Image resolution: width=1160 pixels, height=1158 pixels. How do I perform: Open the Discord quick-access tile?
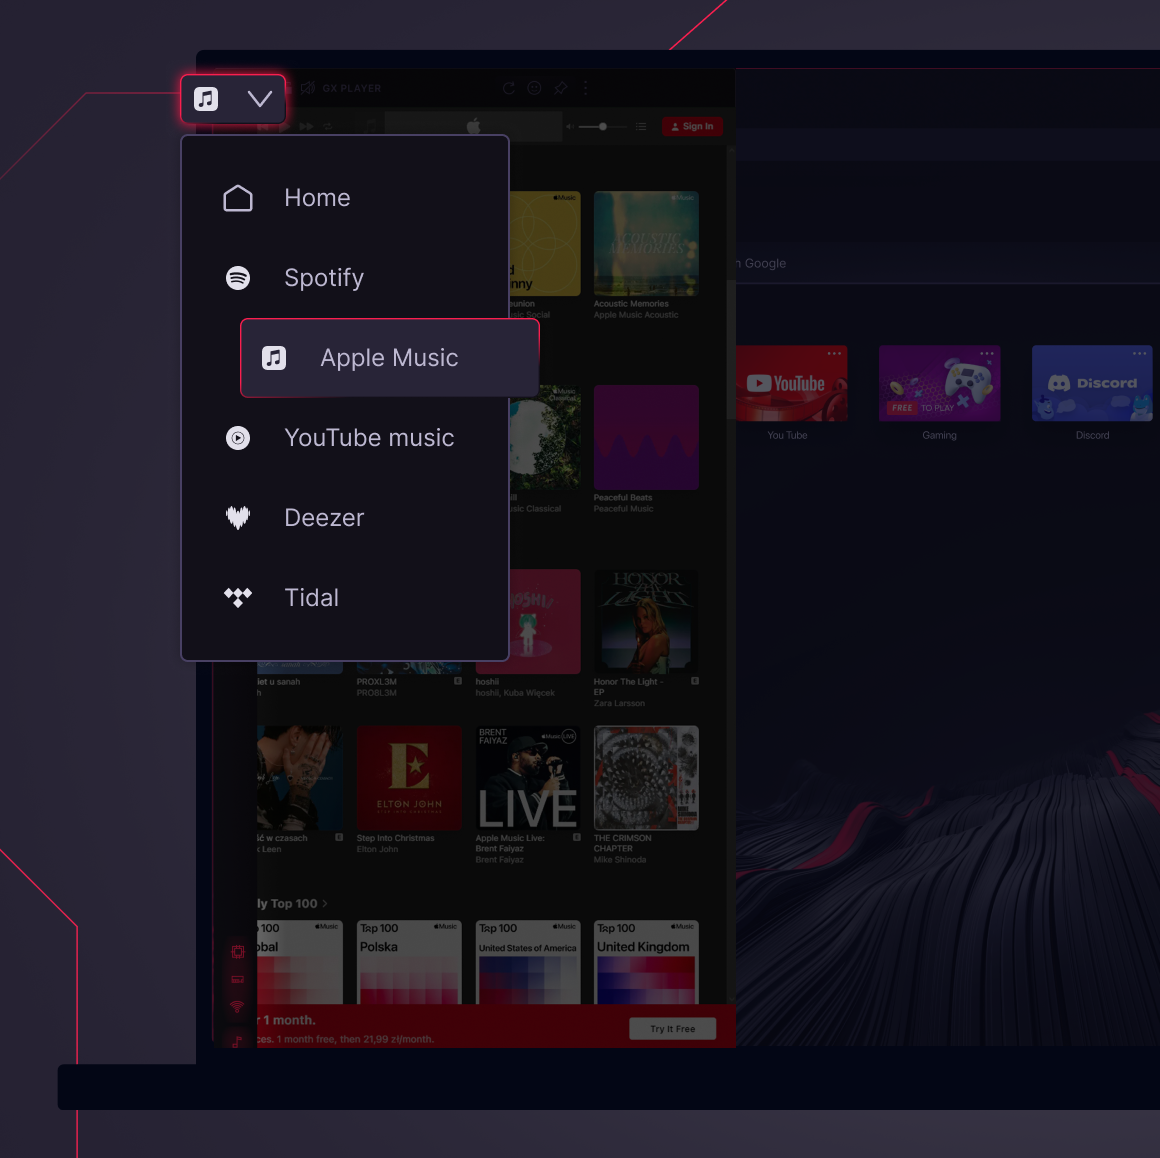pyautogui.click(x=1092, y=383)
